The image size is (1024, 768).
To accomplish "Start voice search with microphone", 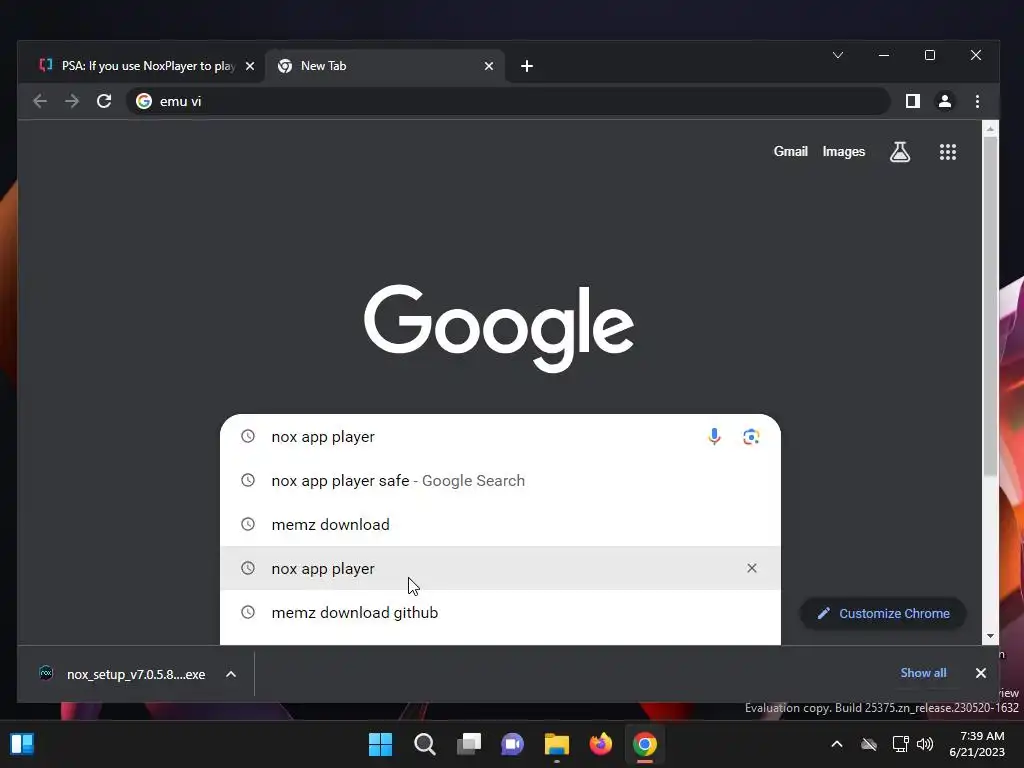I will coord(714,436).
